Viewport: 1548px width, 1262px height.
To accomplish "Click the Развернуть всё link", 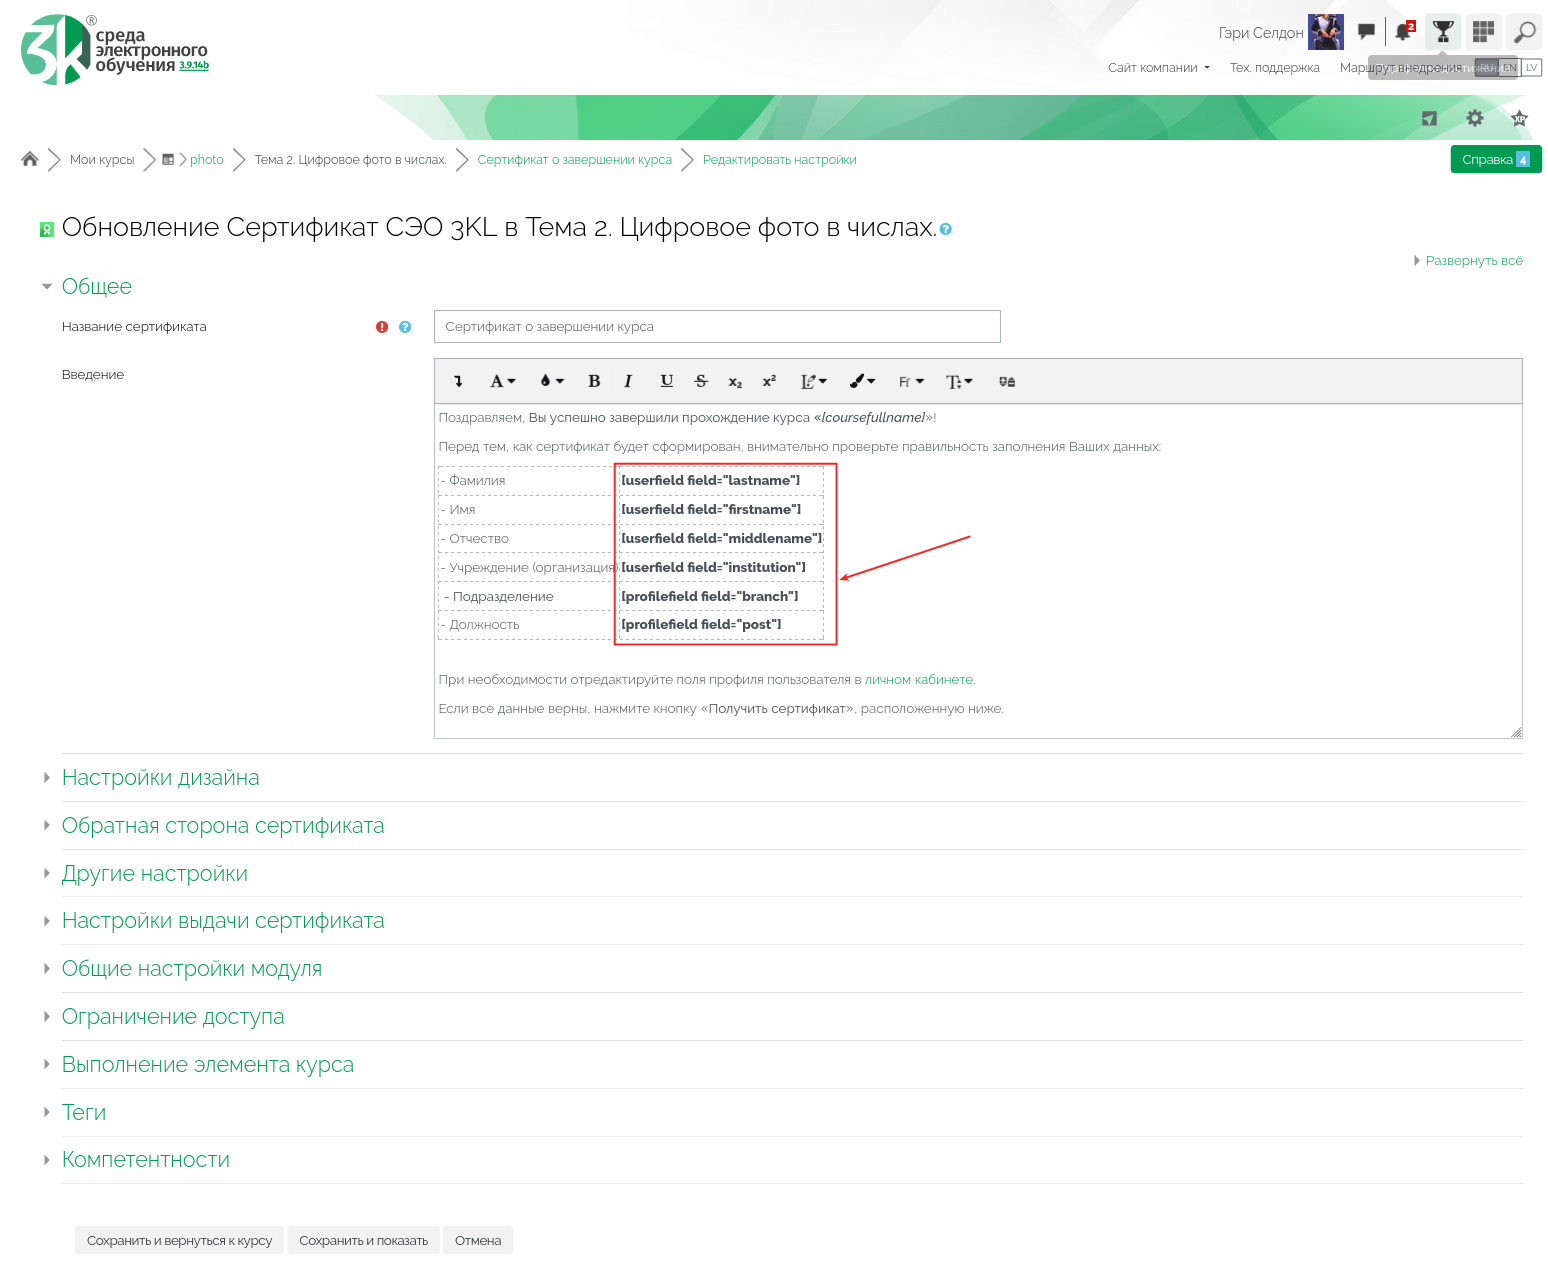I will pyautogui.click(x=1473, y=261).
